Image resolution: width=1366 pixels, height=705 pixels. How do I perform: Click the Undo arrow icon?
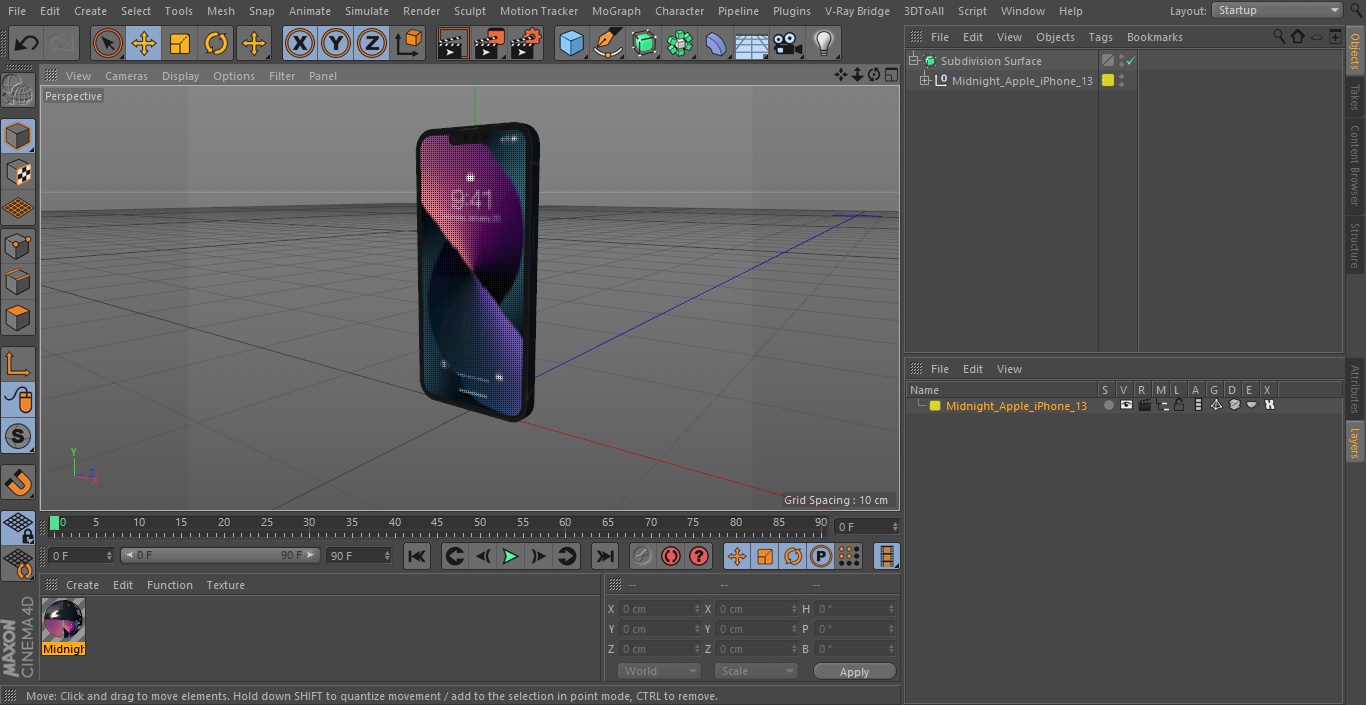(27, 43)
